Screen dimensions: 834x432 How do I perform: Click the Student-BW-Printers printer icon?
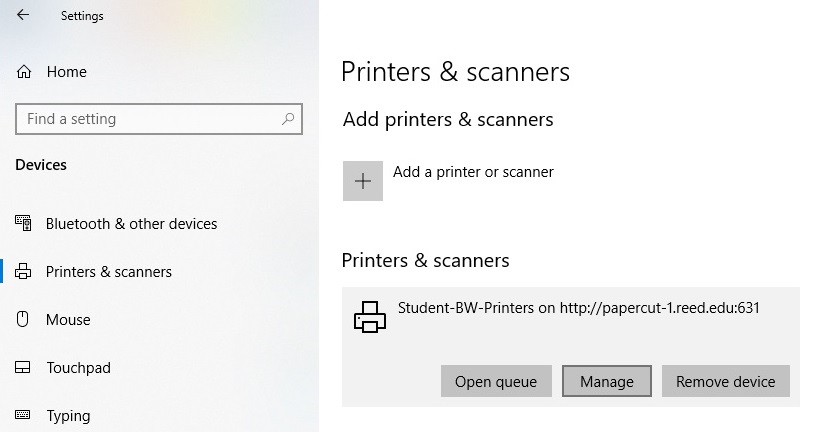369,317
